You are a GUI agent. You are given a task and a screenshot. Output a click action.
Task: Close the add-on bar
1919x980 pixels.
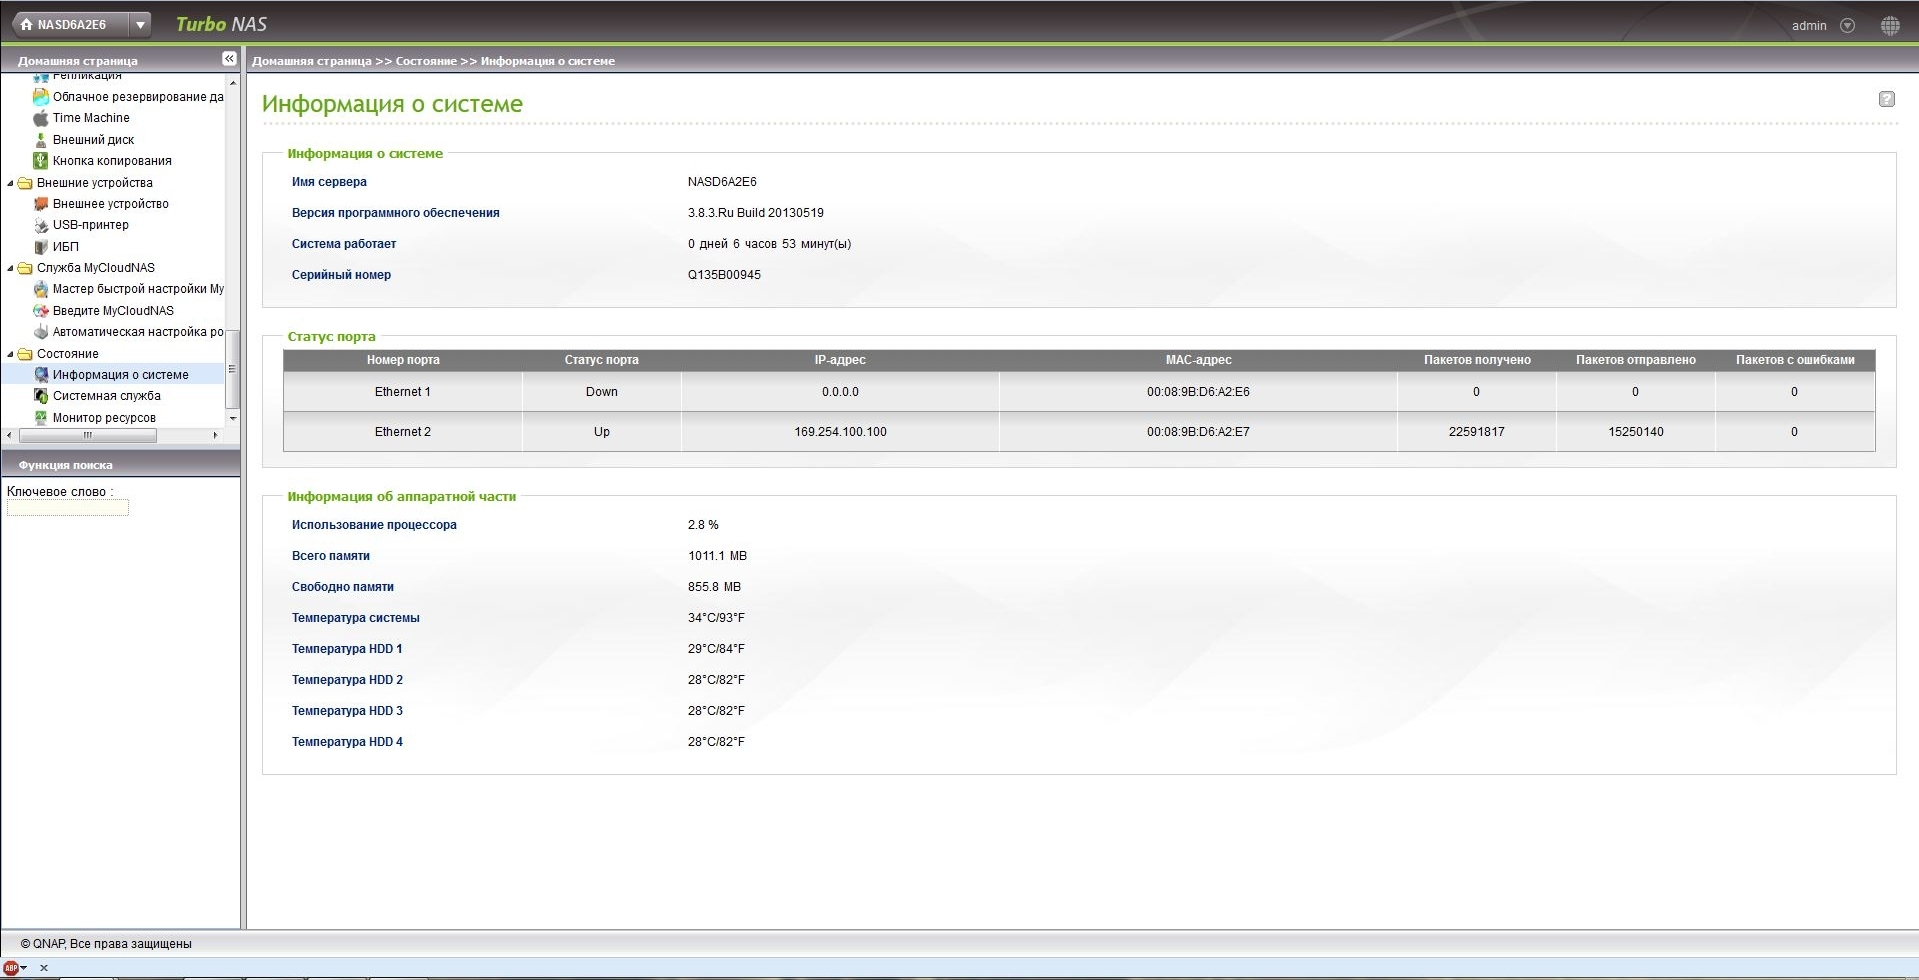click(x=44, y=968)
